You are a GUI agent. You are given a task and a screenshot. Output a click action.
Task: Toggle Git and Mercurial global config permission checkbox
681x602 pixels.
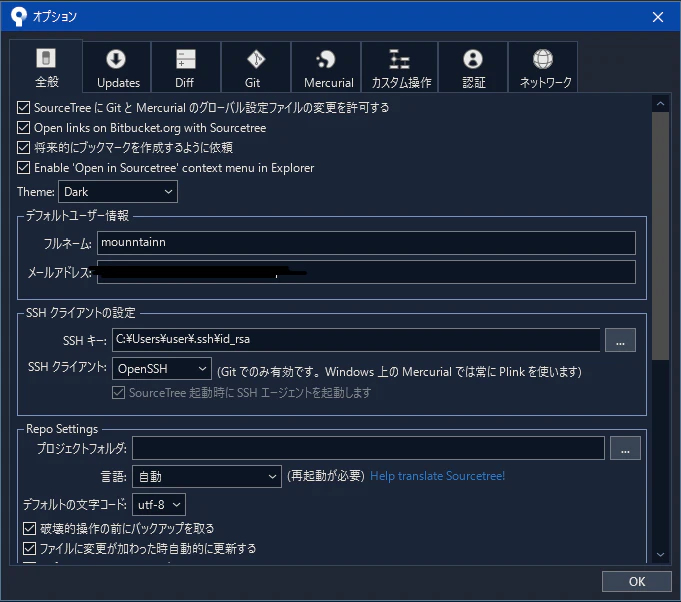[x=23, y=107]
